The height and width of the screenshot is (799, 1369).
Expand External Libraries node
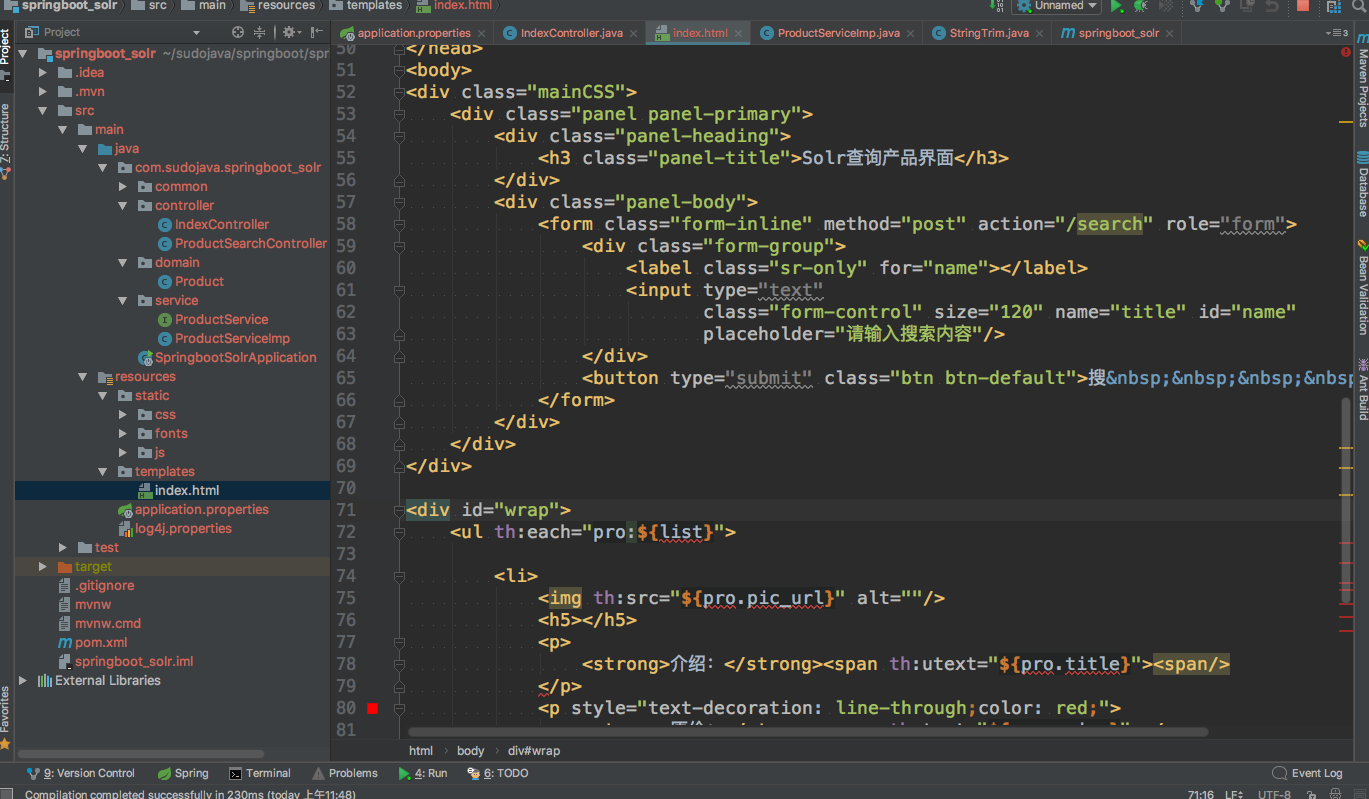coord(23,680)
